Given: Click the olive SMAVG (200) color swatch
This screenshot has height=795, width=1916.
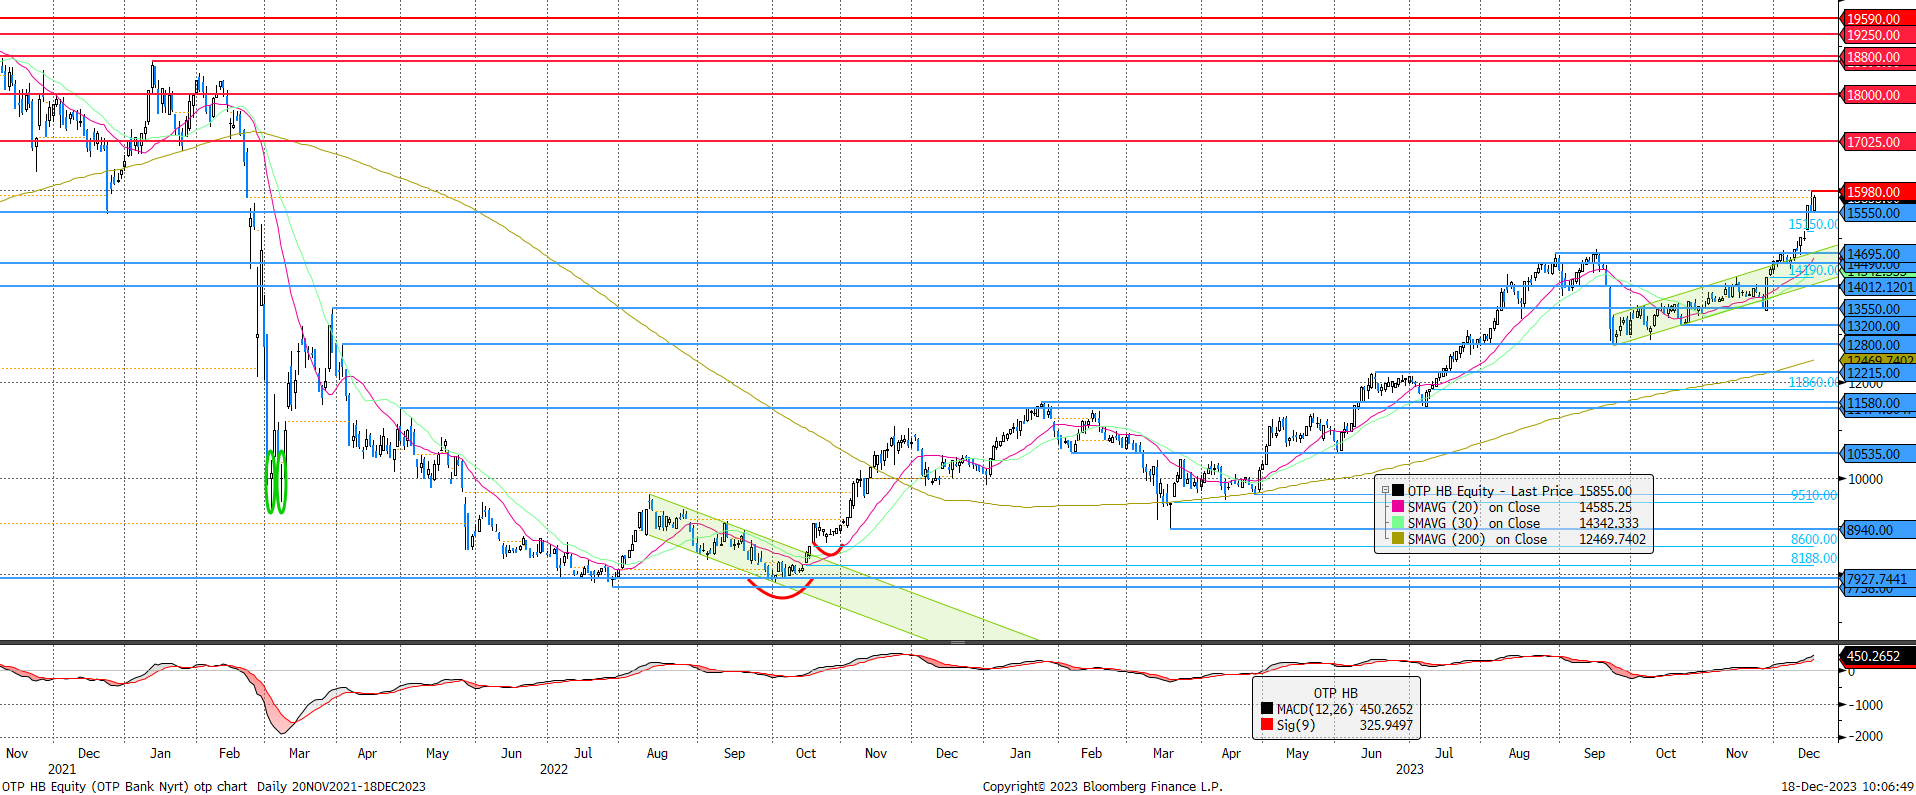Looking at the screenshot, I should tap(1398, 539).
